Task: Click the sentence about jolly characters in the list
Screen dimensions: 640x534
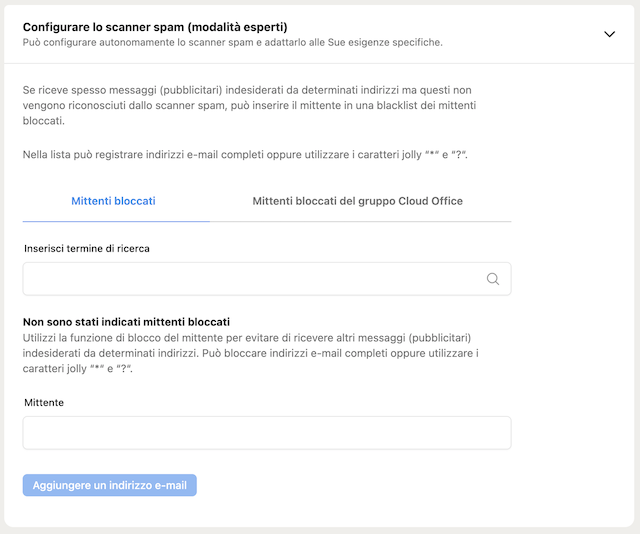Action: point(245,155)
